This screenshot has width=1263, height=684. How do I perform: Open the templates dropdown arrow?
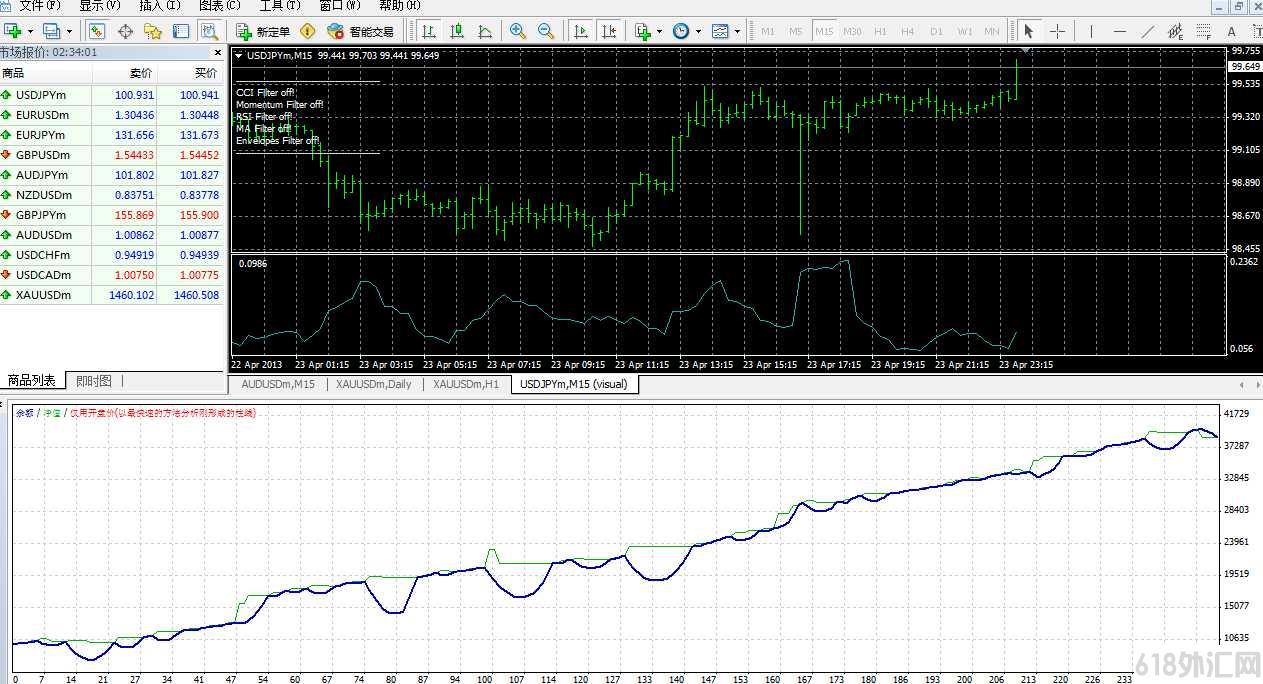coord(738,31)
